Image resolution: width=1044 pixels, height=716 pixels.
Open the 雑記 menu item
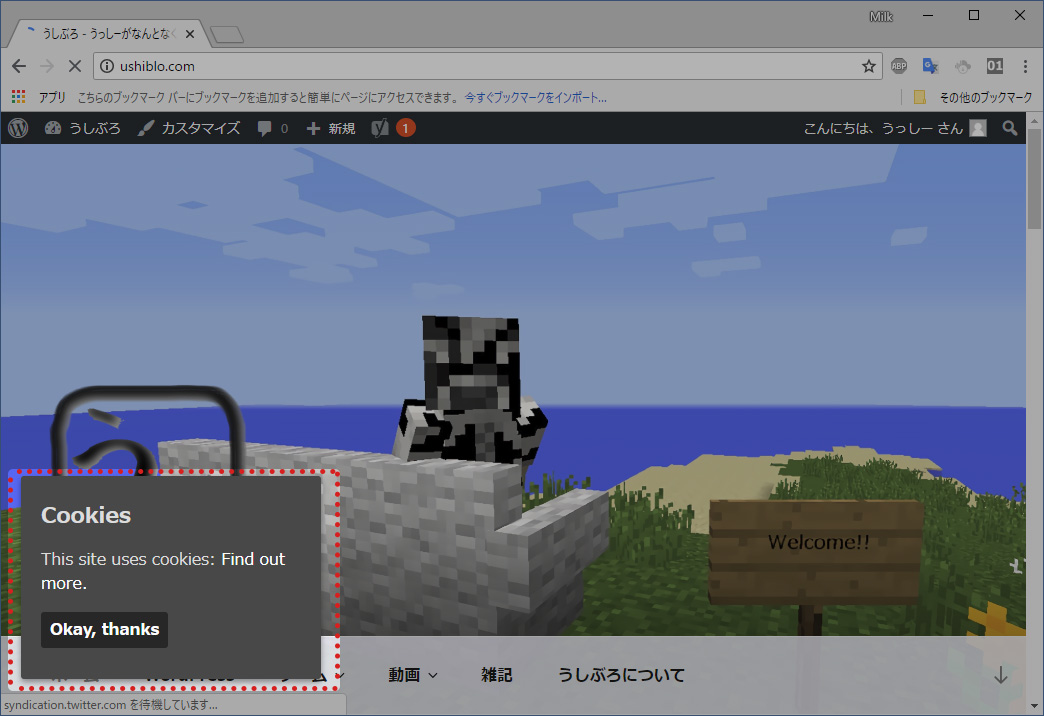pos(497,675)
